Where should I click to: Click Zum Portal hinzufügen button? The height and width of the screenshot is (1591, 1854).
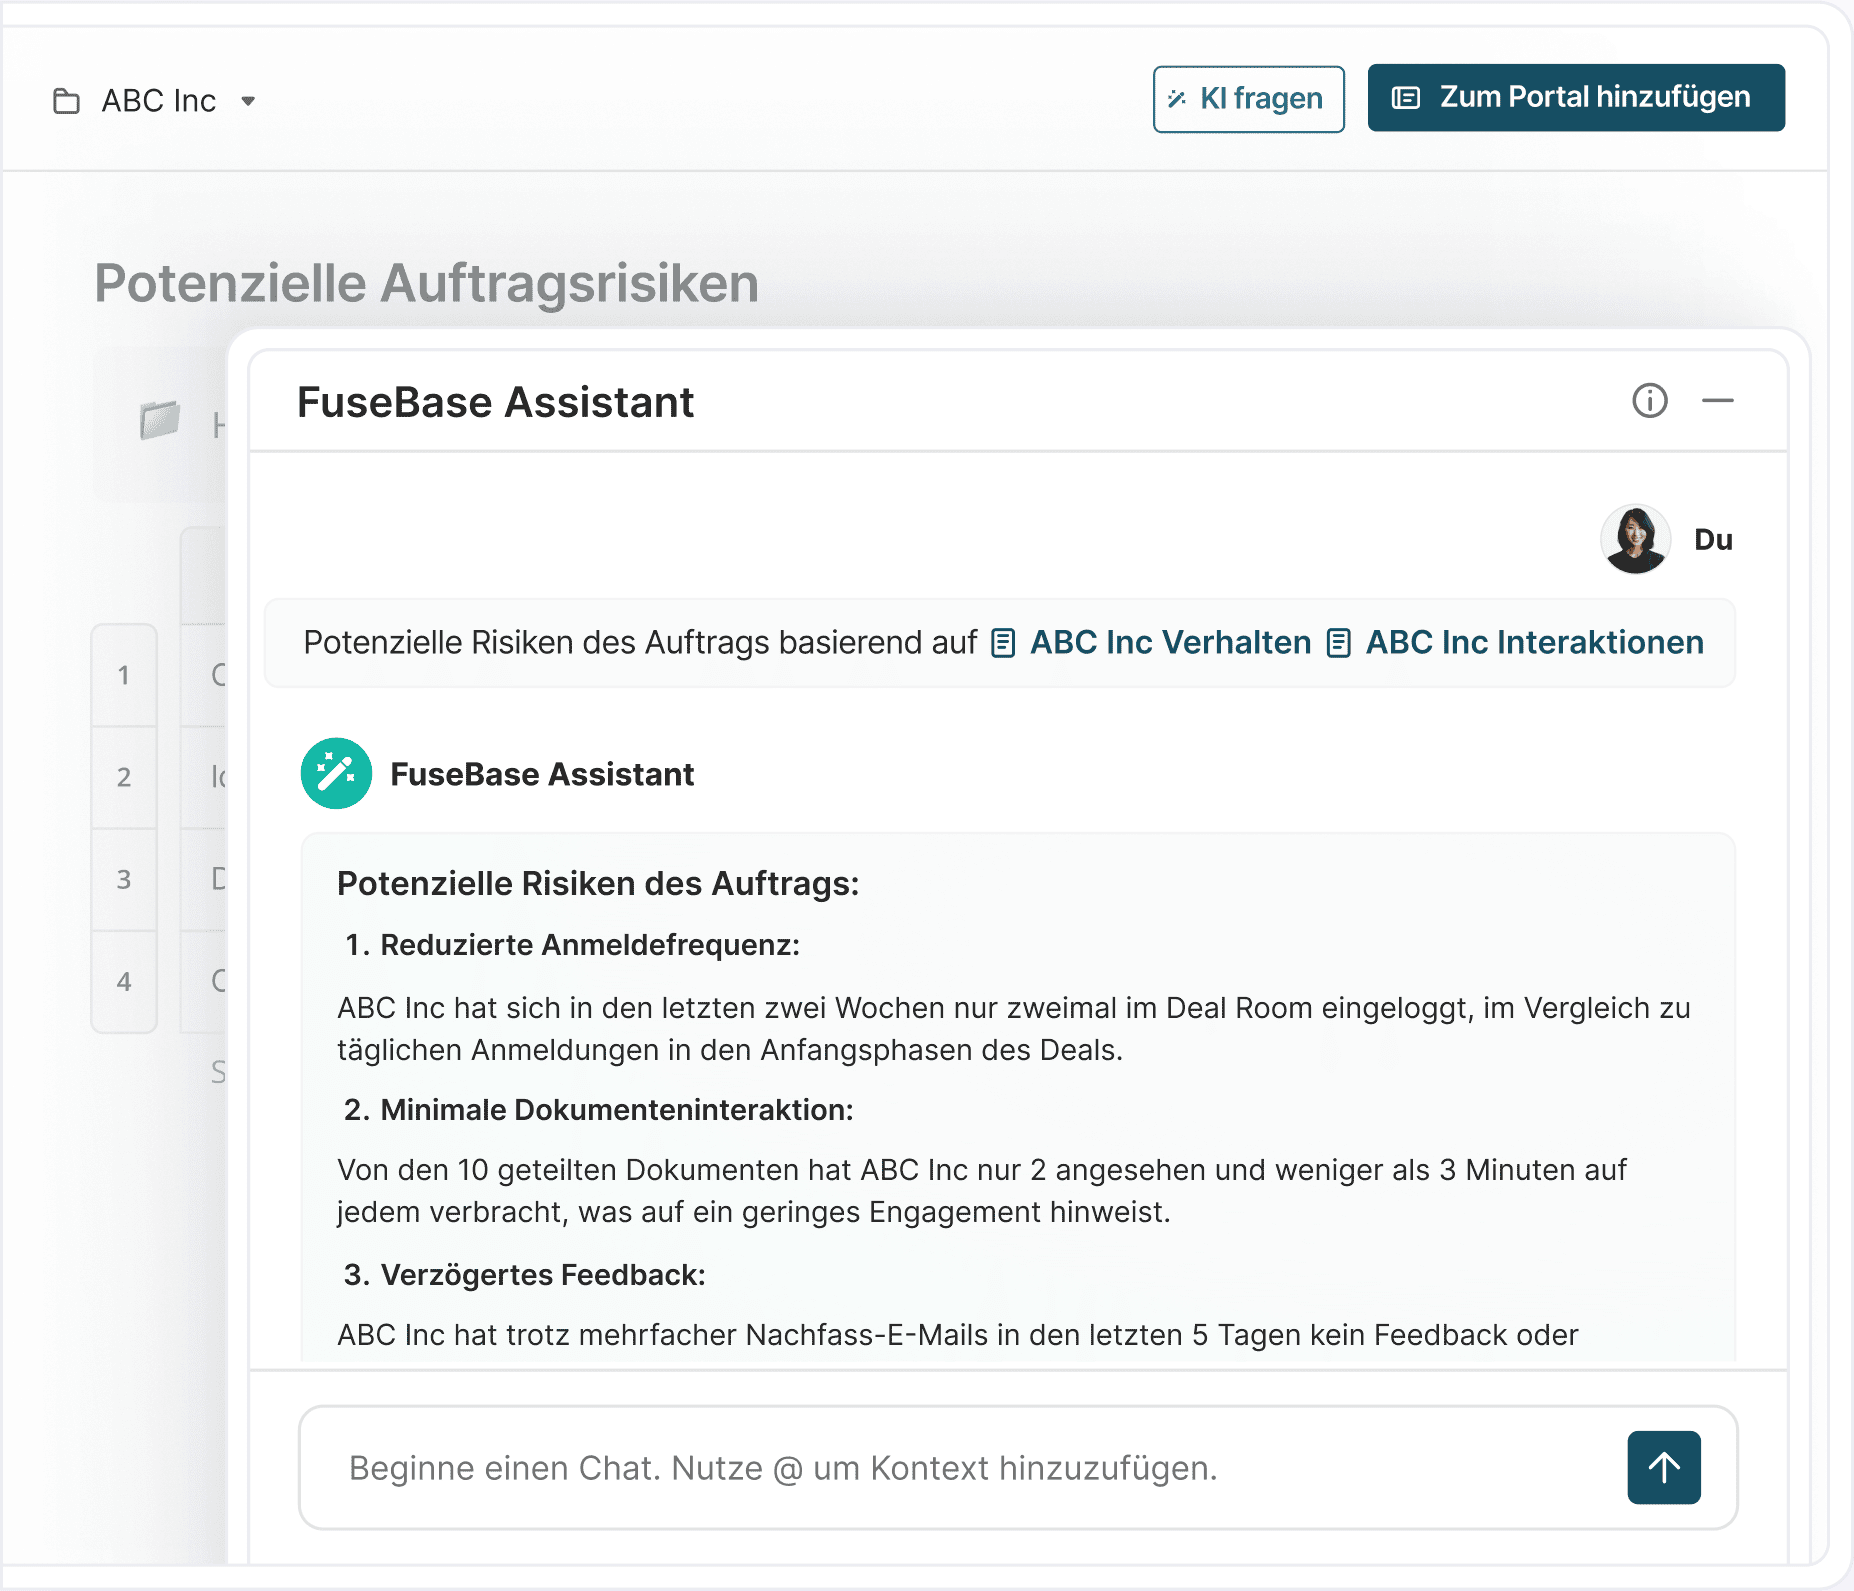pyautogui.click(x=1576, y=98)
